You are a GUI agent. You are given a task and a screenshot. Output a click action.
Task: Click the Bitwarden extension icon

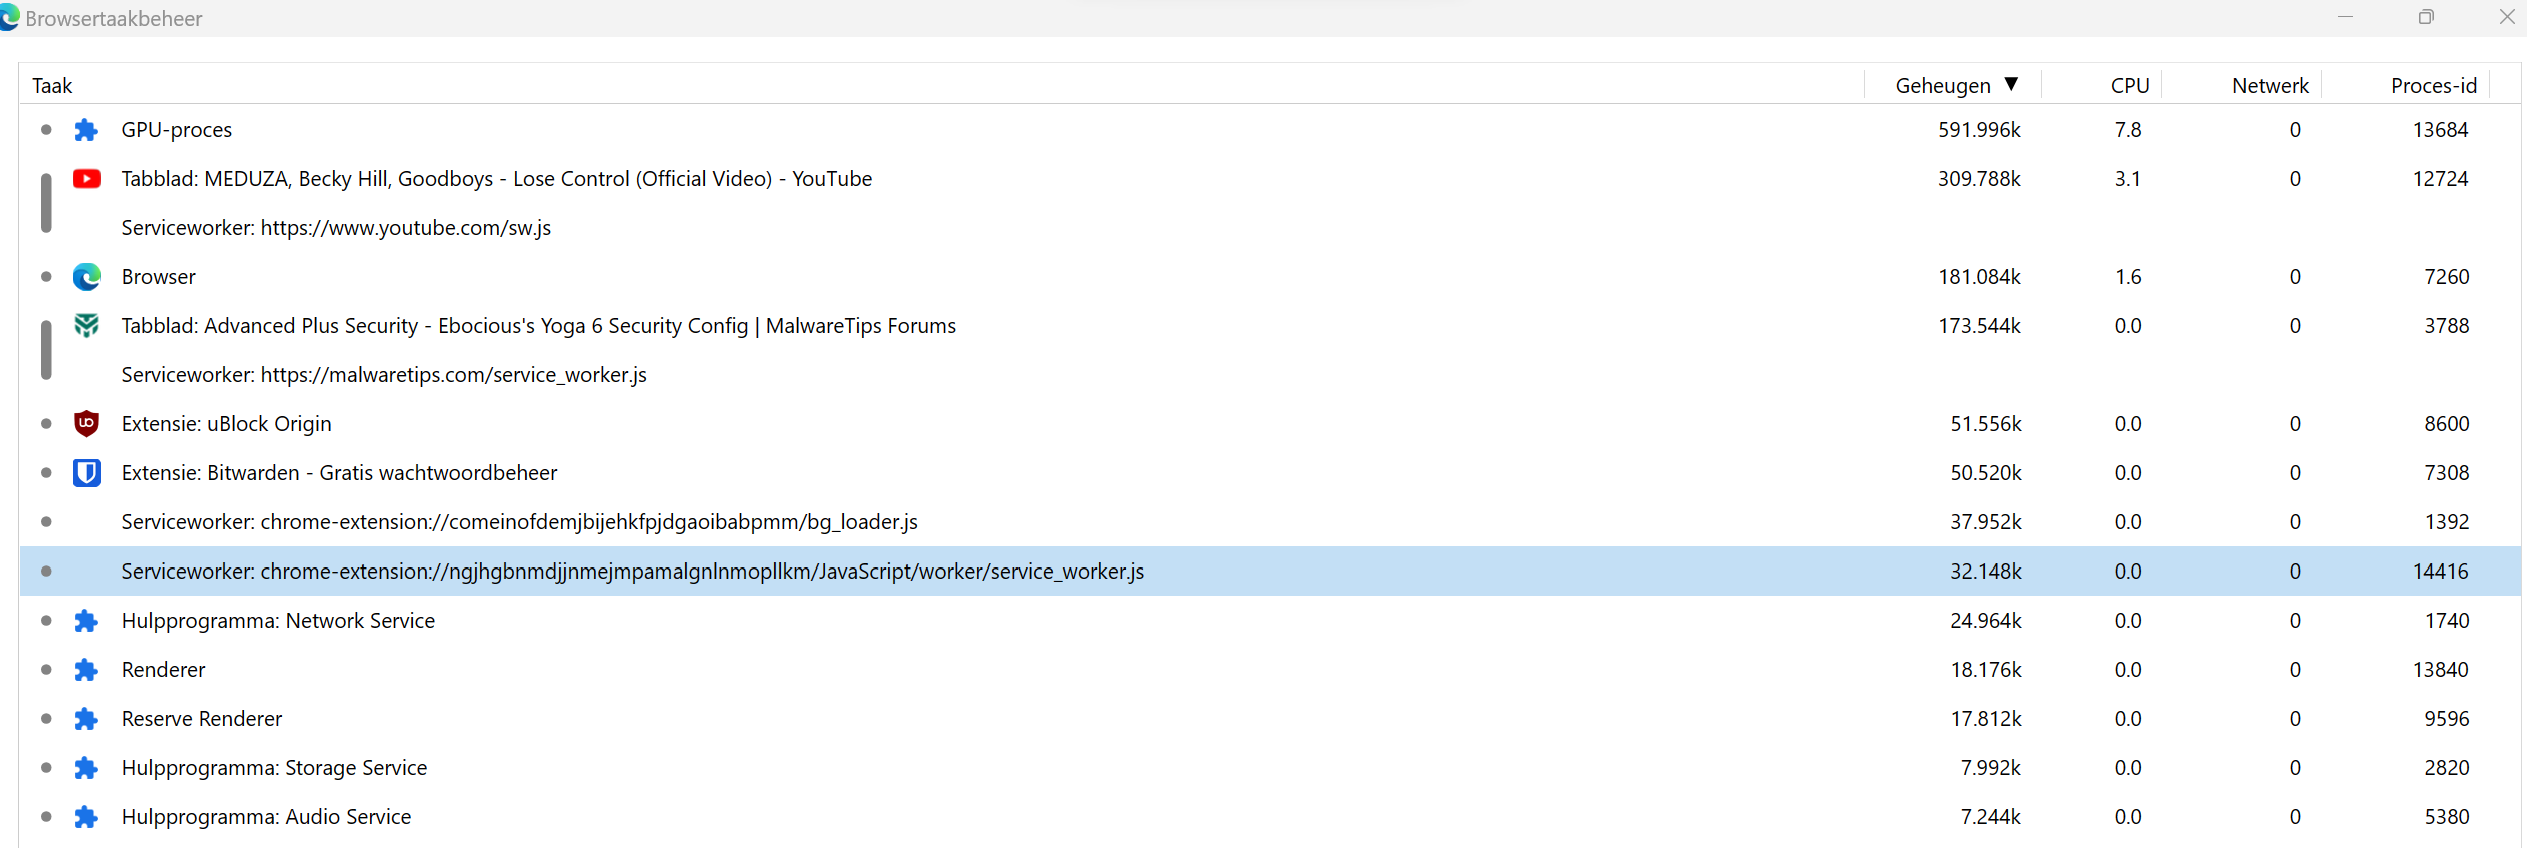[87, 473]
